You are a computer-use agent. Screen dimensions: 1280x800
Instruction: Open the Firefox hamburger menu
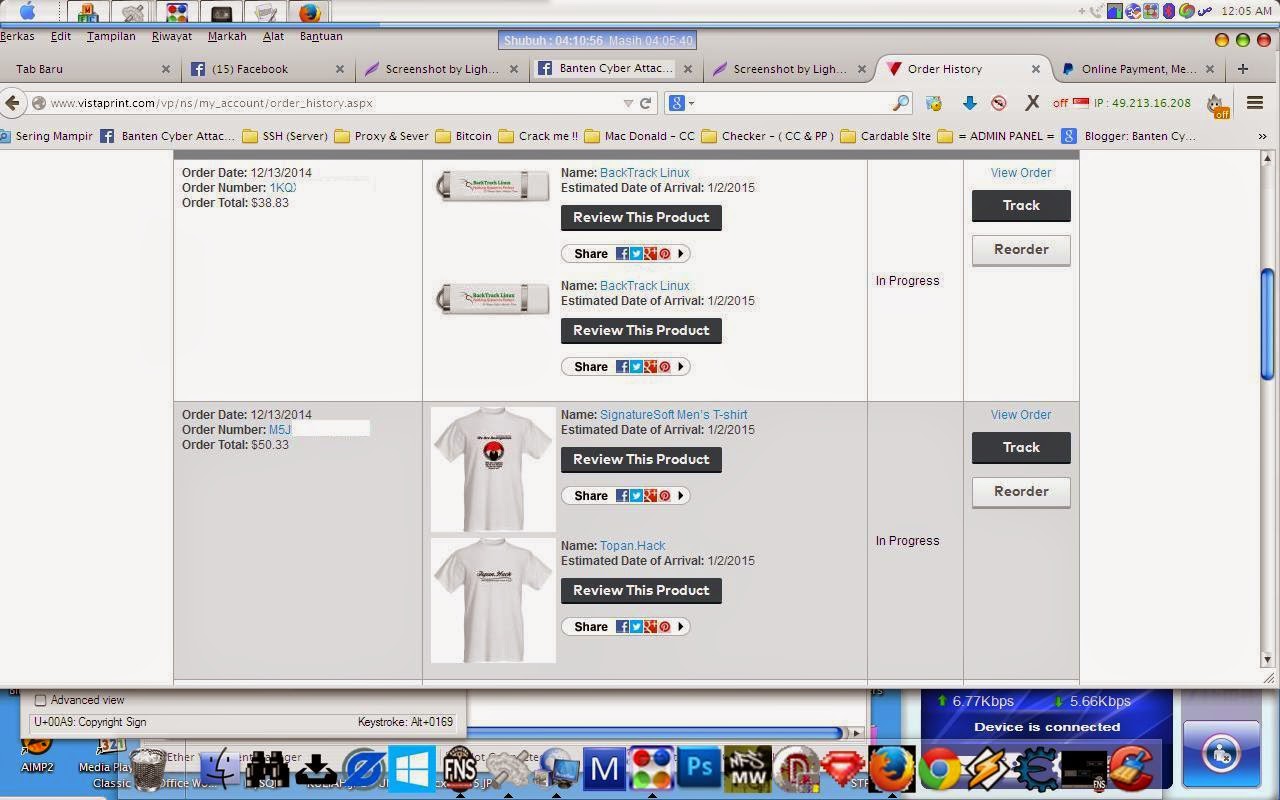pos(1255,103)
